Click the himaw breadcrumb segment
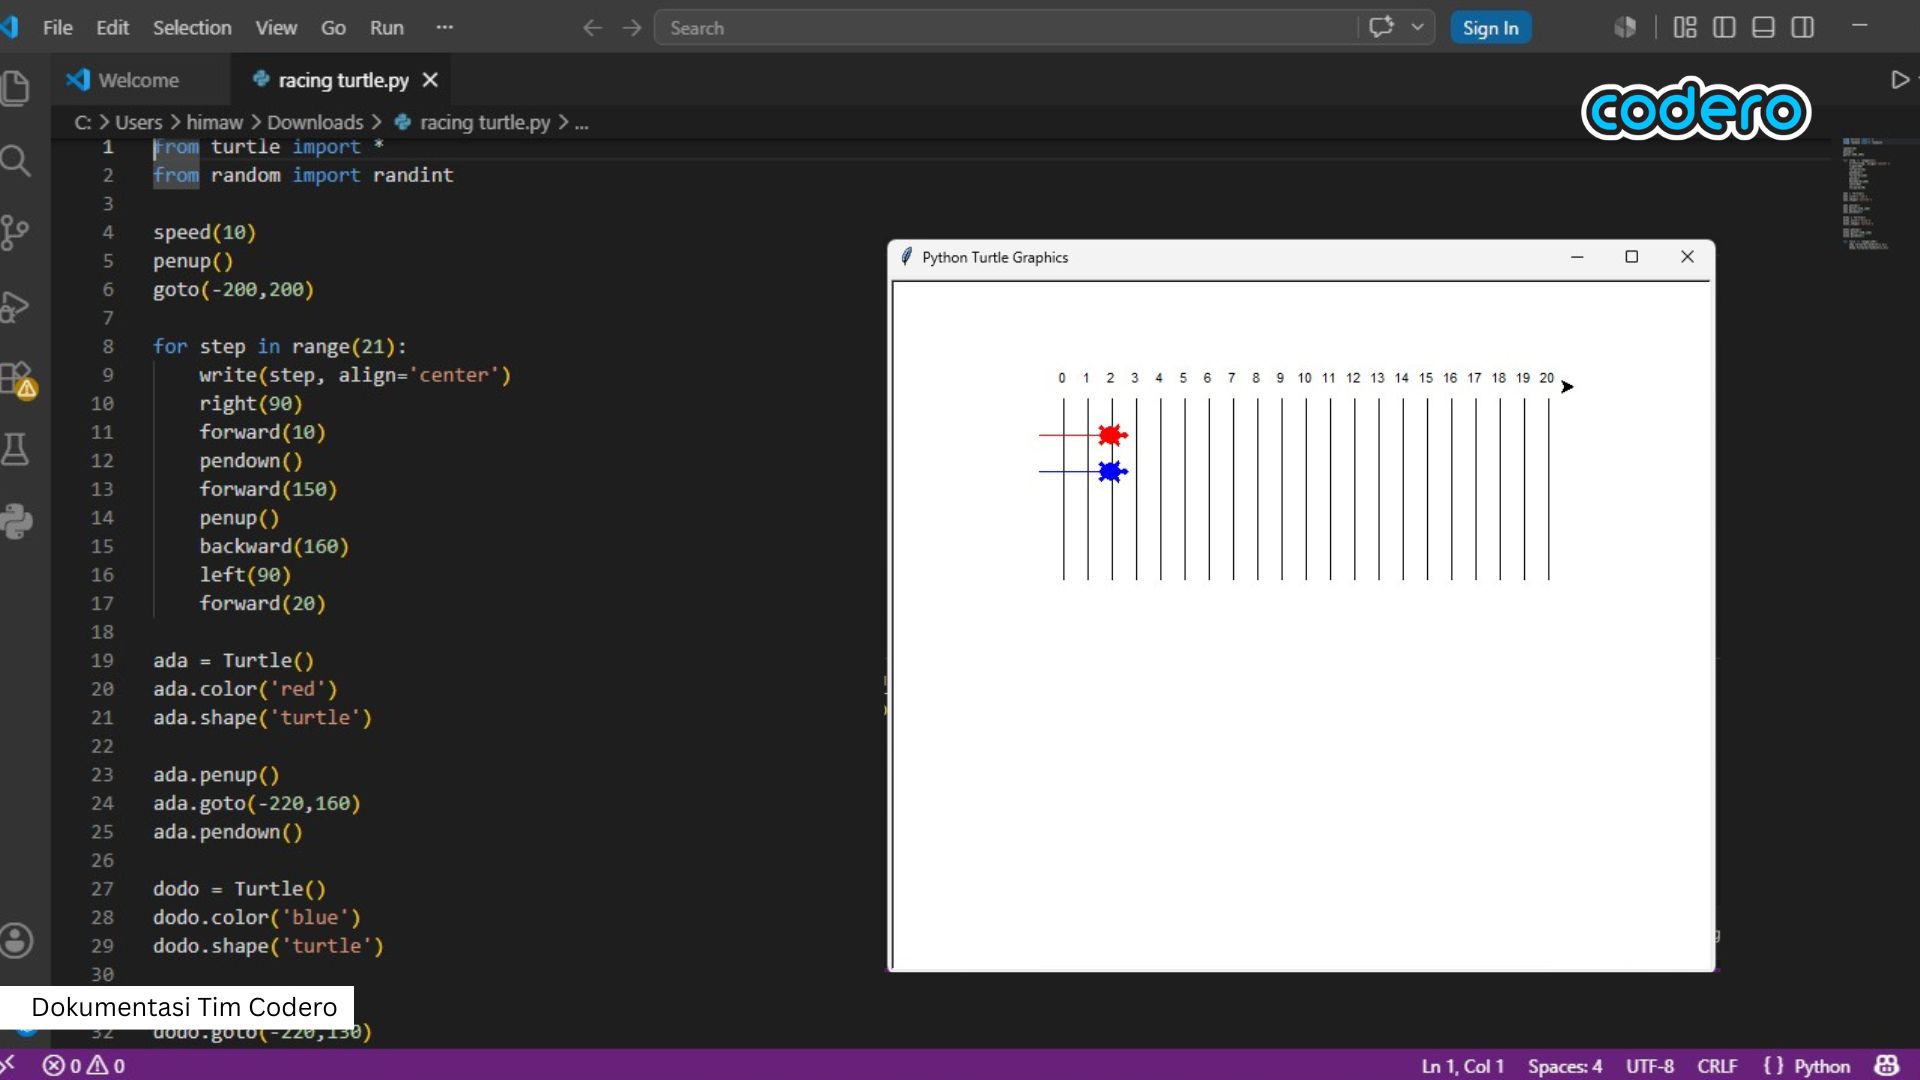This screenshot has height=1080, width=1920. tap(214, 122)
